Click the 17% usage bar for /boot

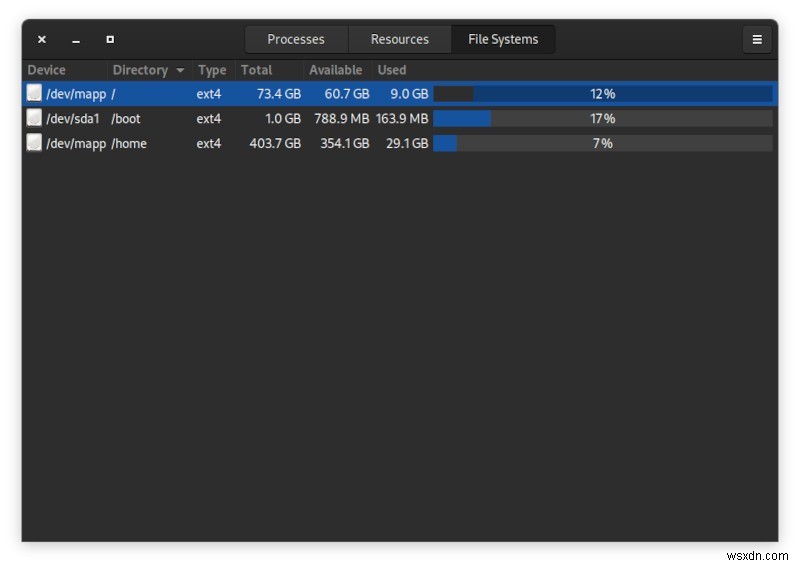coord(603,118)
